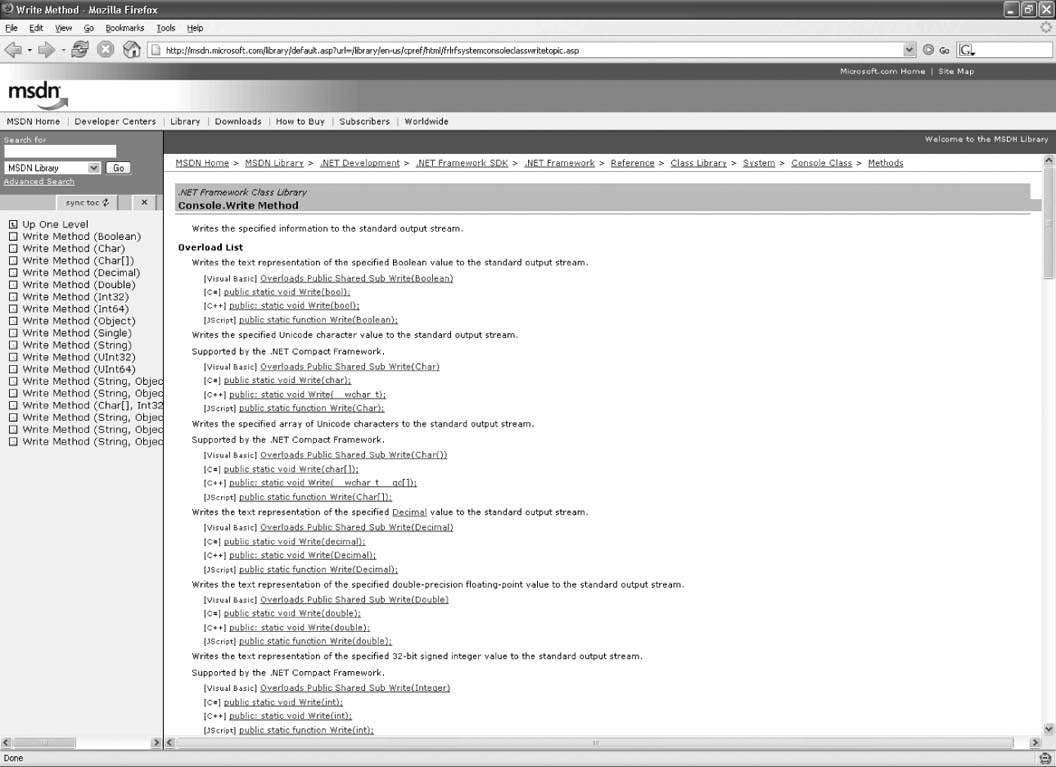Open the Forward button history dropdown arrow
This screenshot has width=1056, height=767.
pos(63,51)
